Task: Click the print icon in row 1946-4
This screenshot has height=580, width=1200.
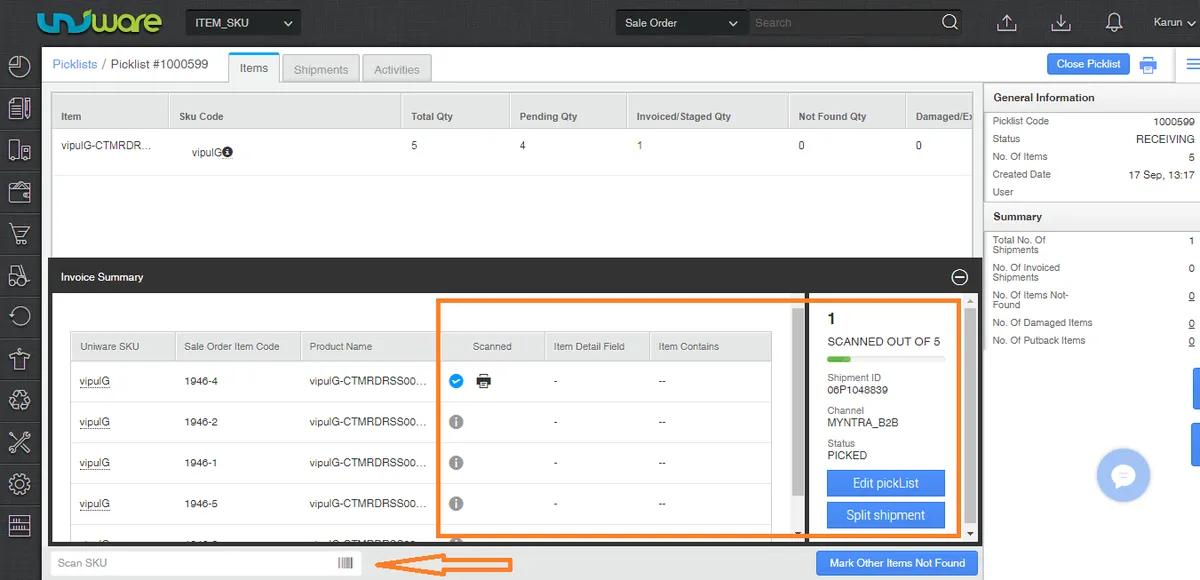Action: tap(484, 381)
